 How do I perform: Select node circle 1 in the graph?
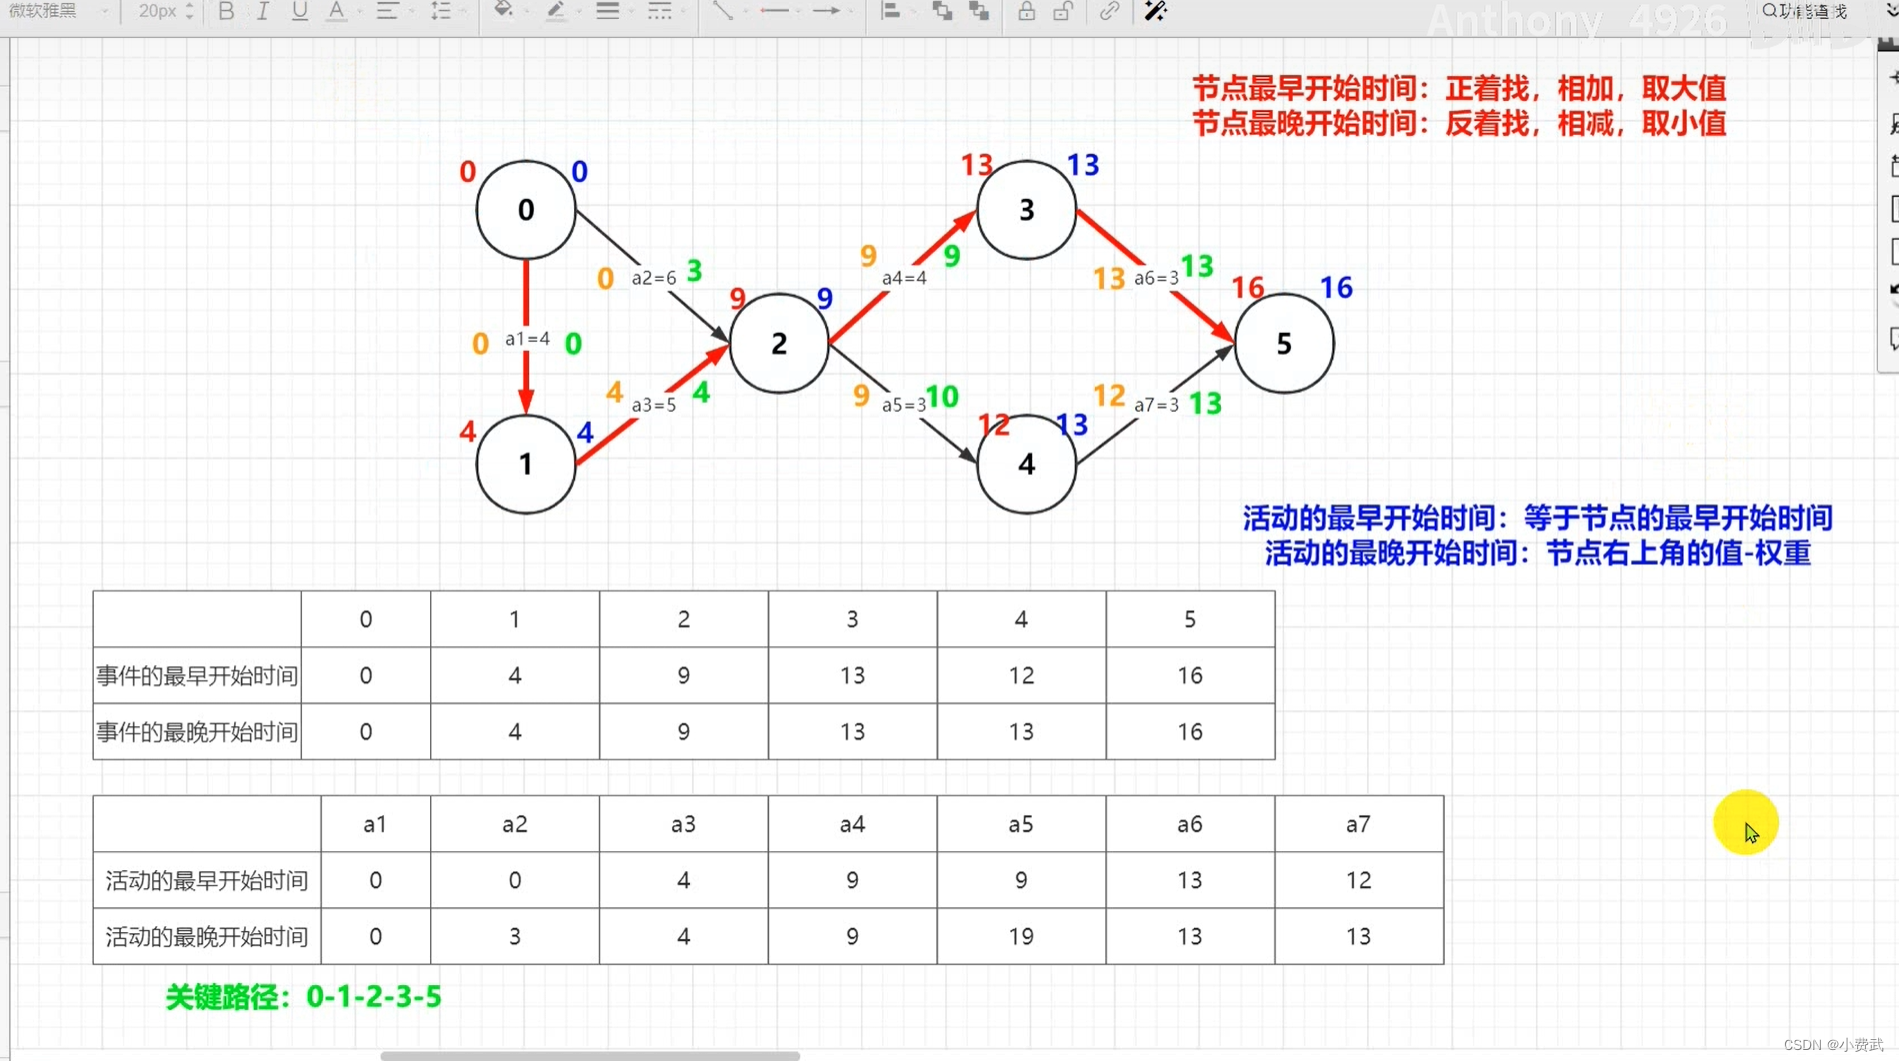(526, 464)
